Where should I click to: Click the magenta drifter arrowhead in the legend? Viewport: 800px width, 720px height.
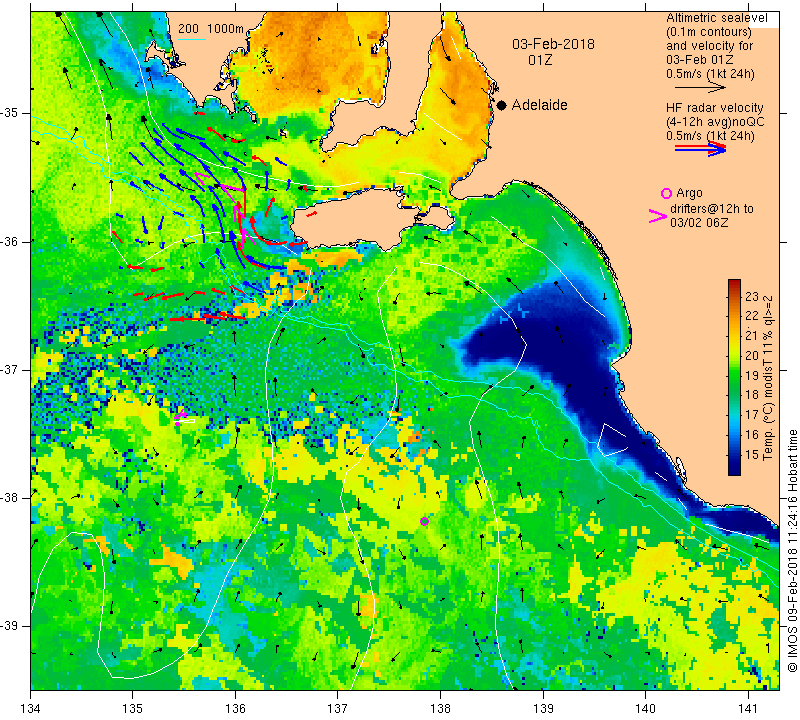tap(657, 216)
